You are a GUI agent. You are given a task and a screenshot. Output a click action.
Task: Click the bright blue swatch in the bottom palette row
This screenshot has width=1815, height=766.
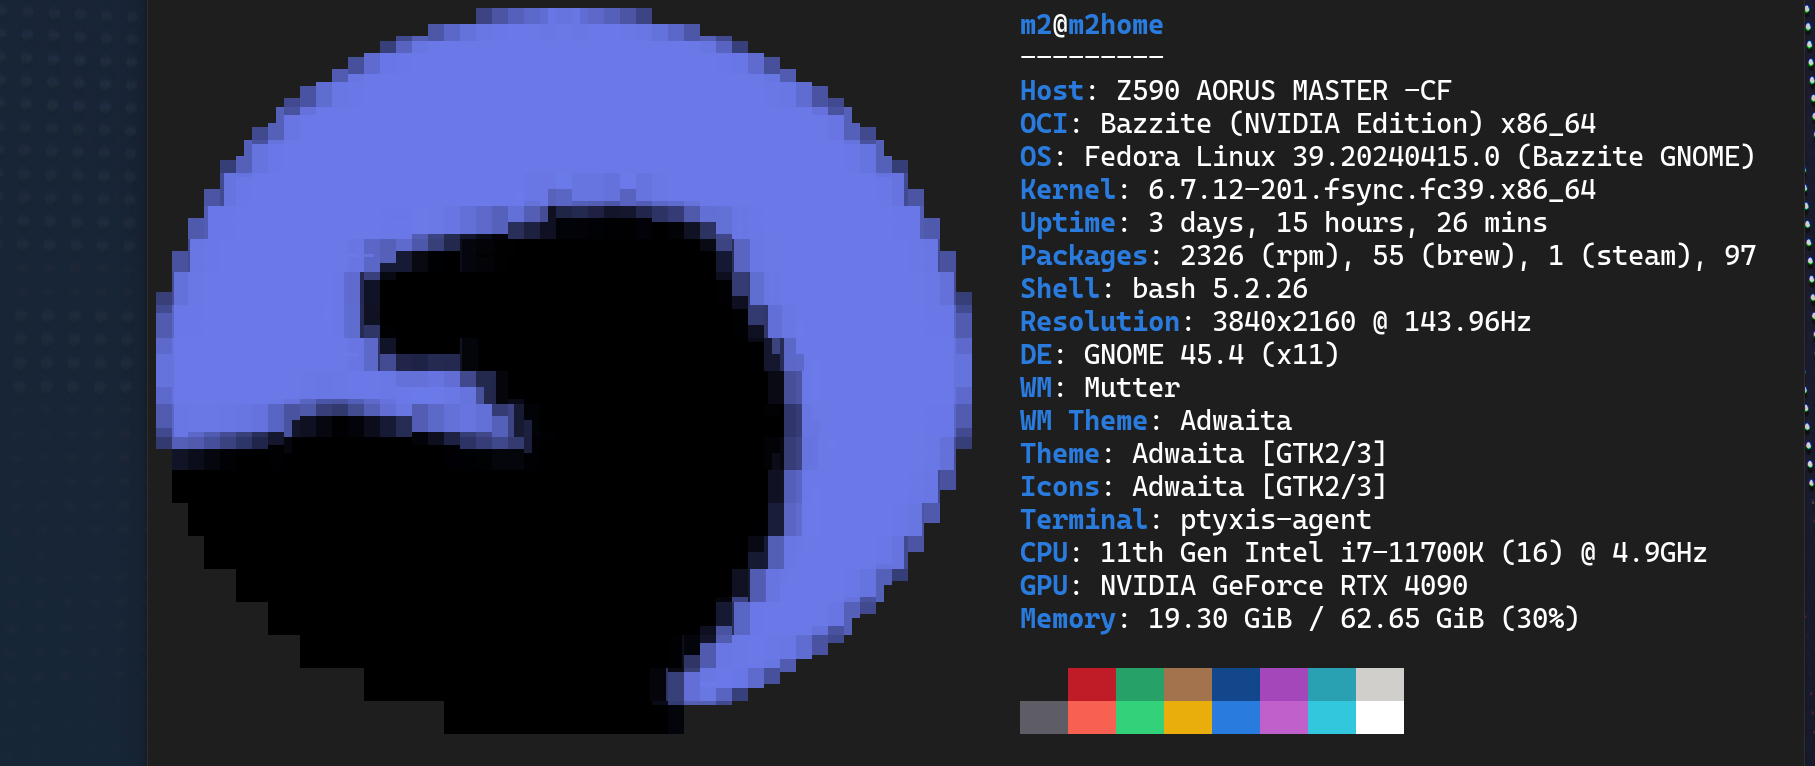[1236, 718]
